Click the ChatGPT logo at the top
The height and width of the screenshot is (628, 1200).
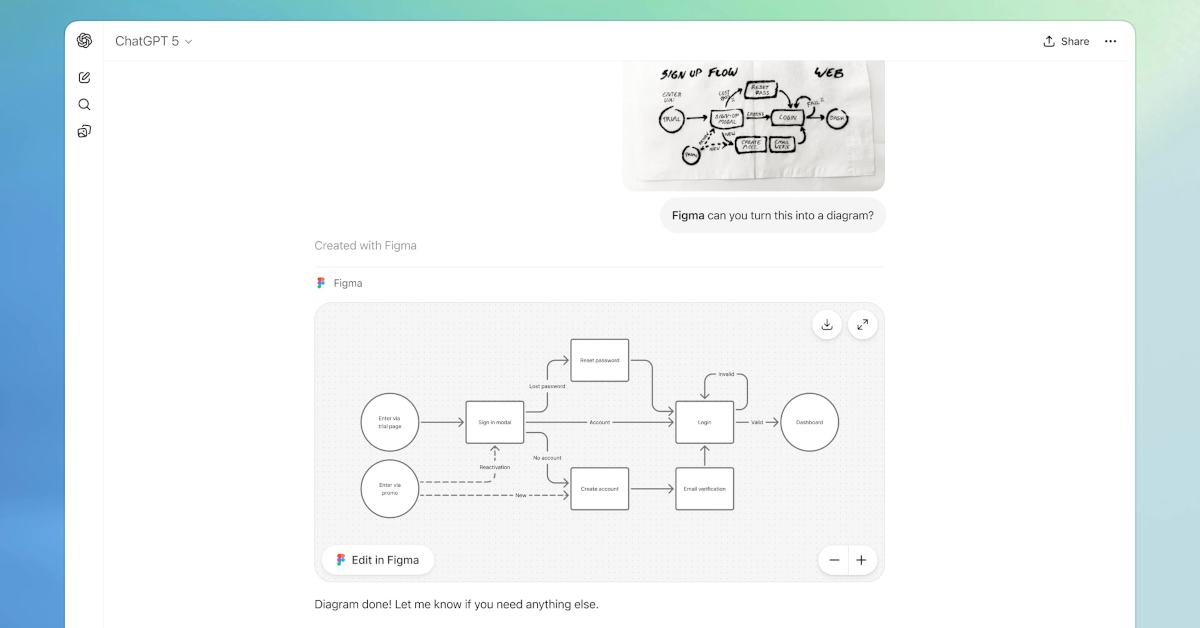[x=84, y=40]
